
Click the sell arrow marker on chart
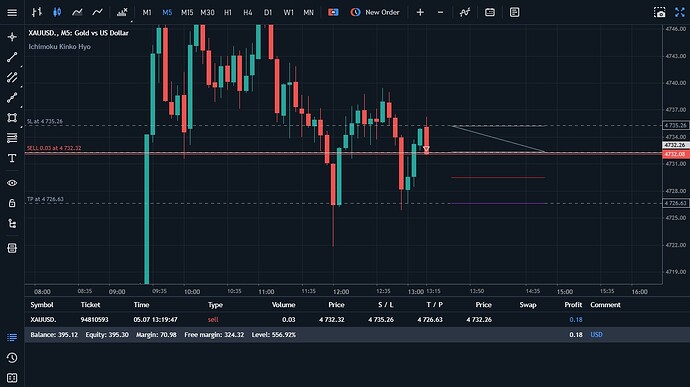coord(426,150)
